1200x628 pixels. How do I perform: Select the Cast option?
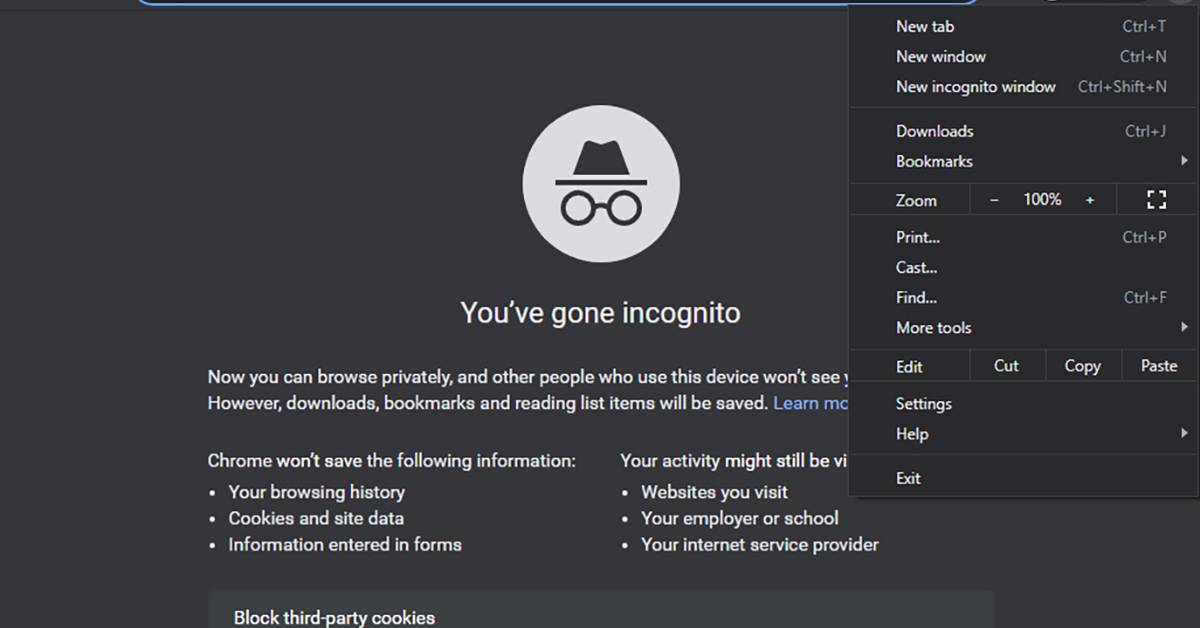point(916,267)
